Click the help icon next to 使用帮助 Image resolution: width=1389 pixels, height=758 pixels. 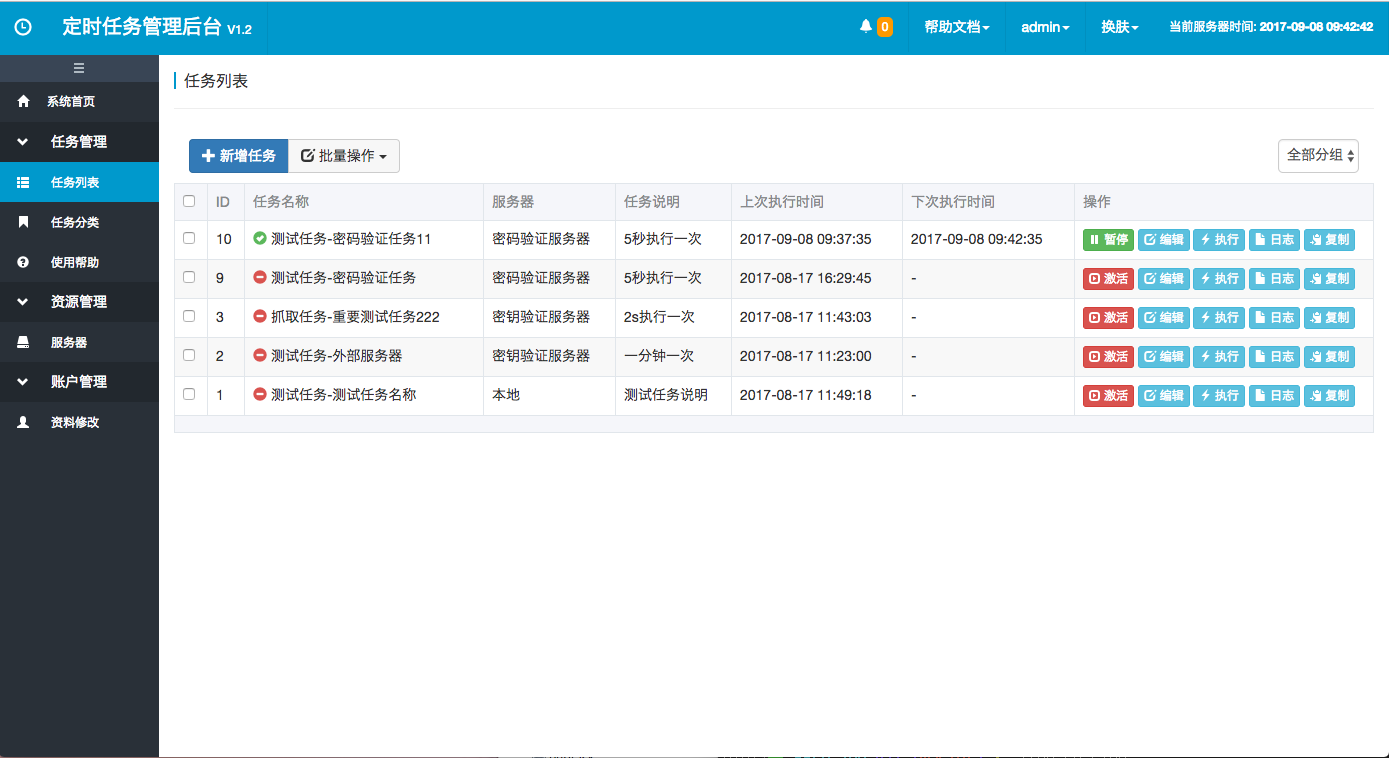point(22,262)
